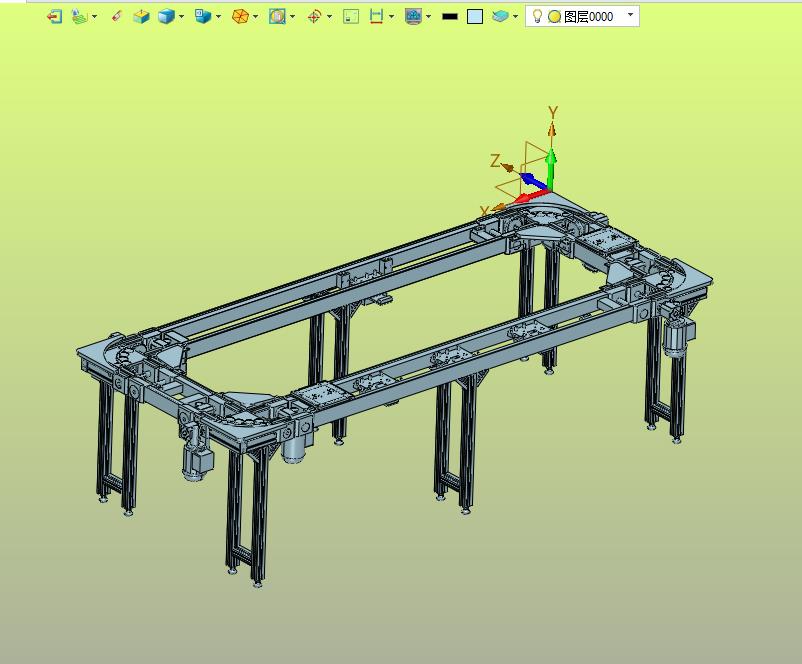The image size is (802, 664).
Task: Click the green sketch layers icon
Action: pos(79,17)
